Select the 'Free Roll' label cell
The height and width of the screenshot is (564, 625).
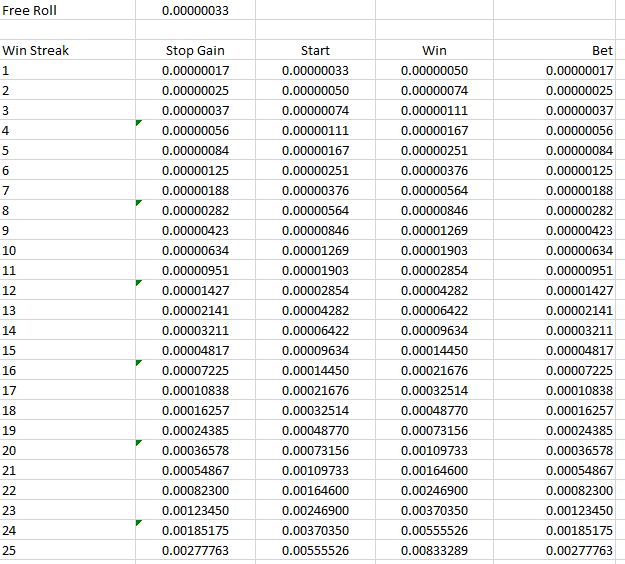67,10
